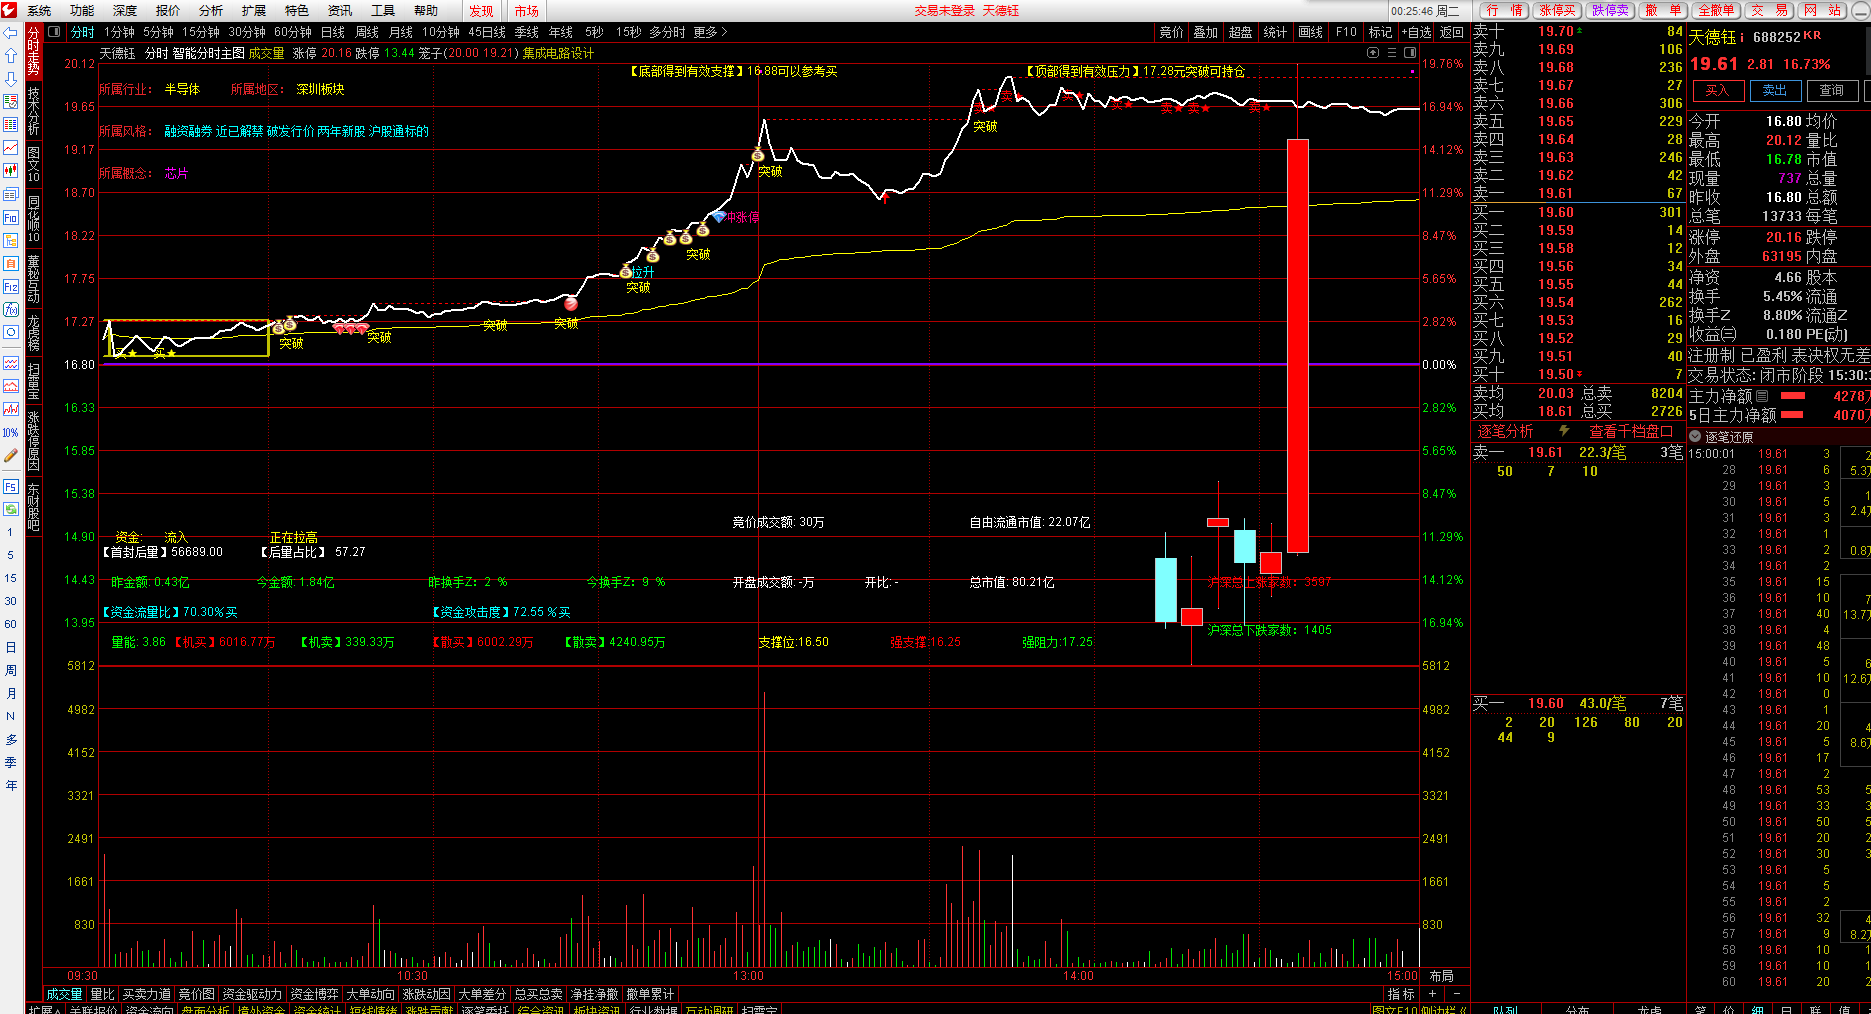Viewport: 1871px width, 1014px height.
Task: Click the green refresh icon in left sidebar
Action: [11, 509]
